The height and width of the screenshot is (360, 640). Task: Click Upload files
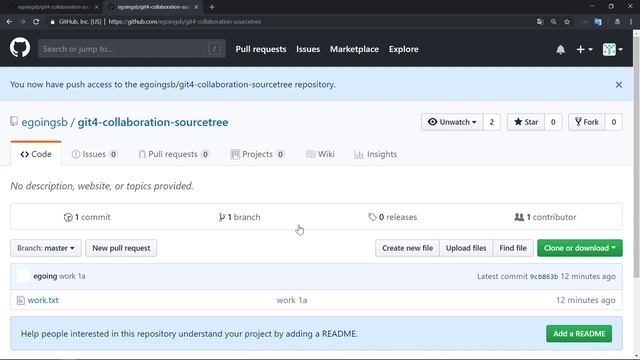(x=466, y=248)
